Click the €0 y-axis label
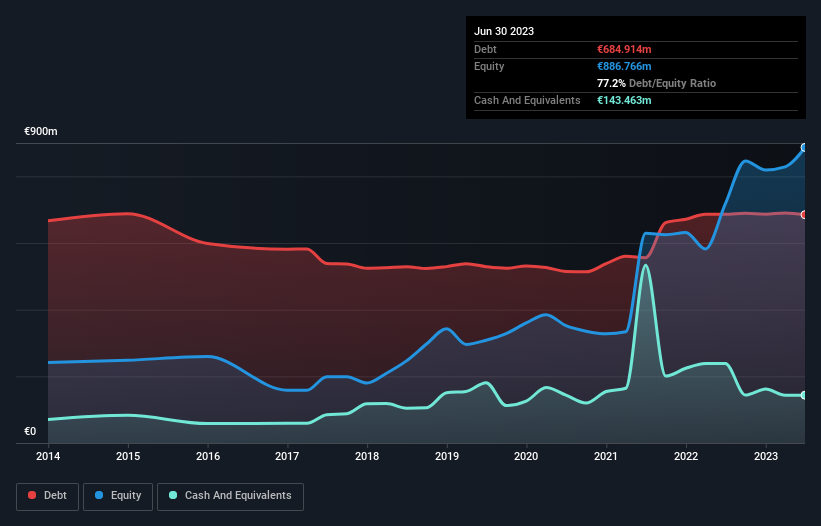The image size is (821, 526). point(30,431)
